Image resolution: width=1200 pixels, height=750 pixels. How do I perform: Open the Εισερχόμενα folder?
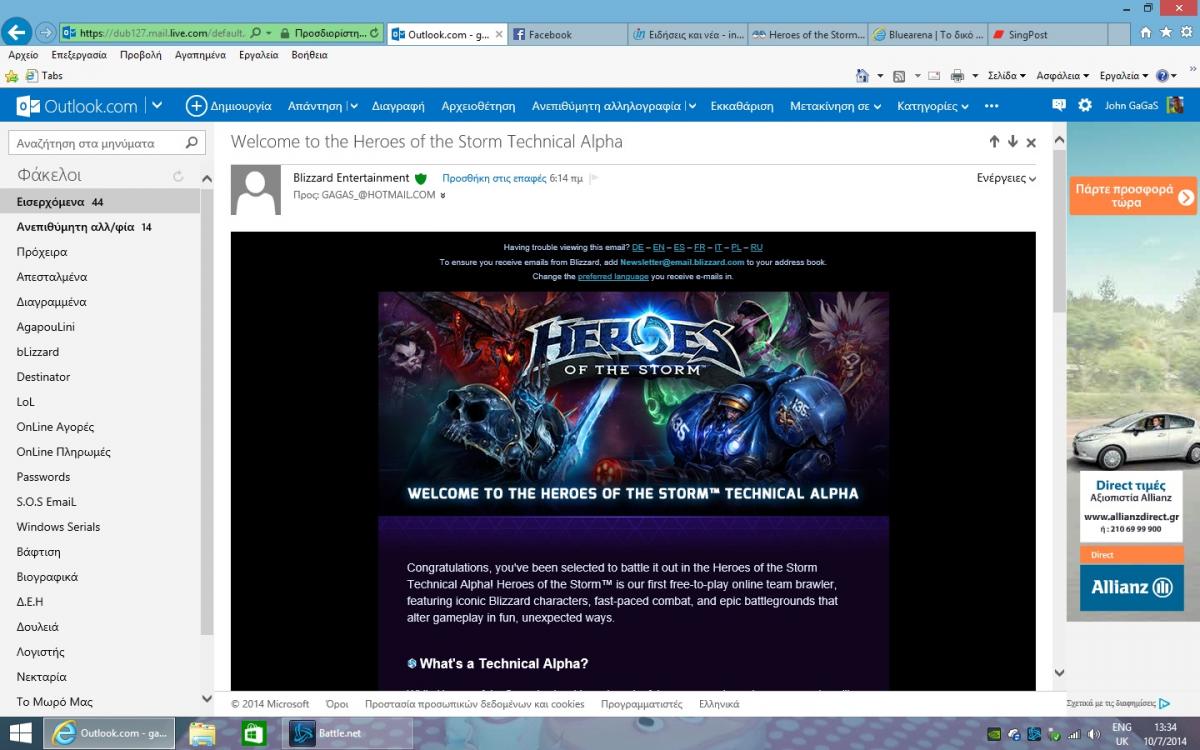click(100, 201)
